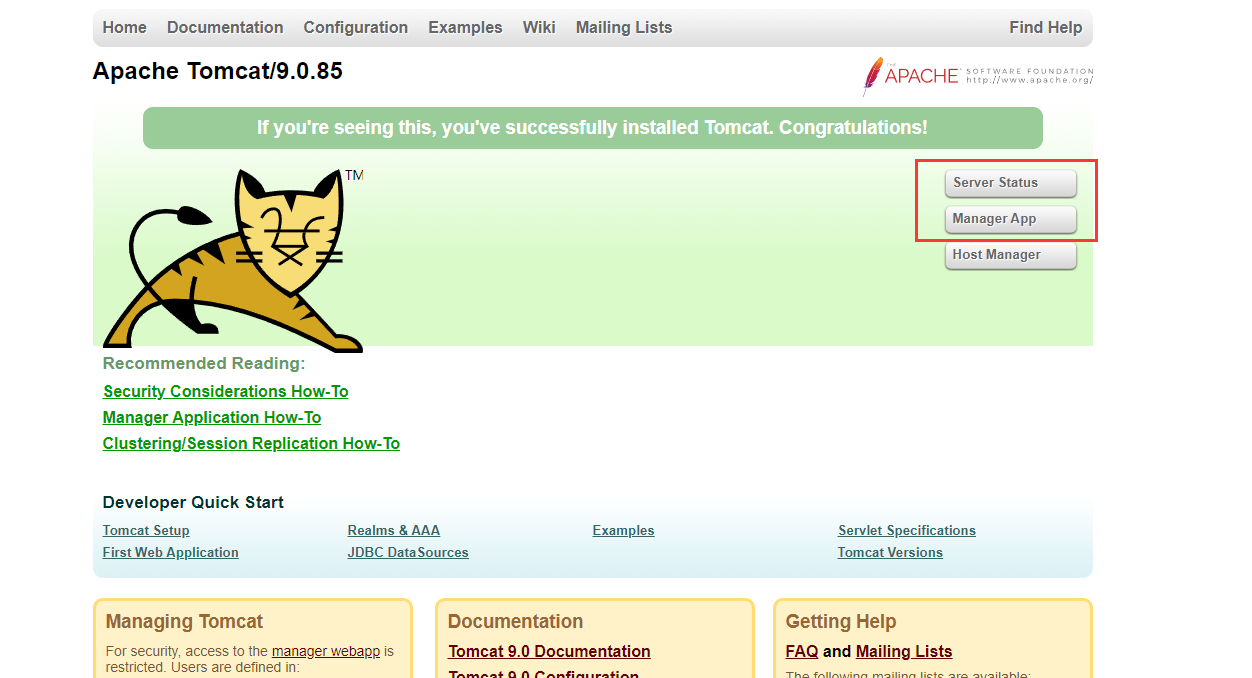Click the Getting Help heading
This screenshot has width=1252, height=678.
[841, 621]
